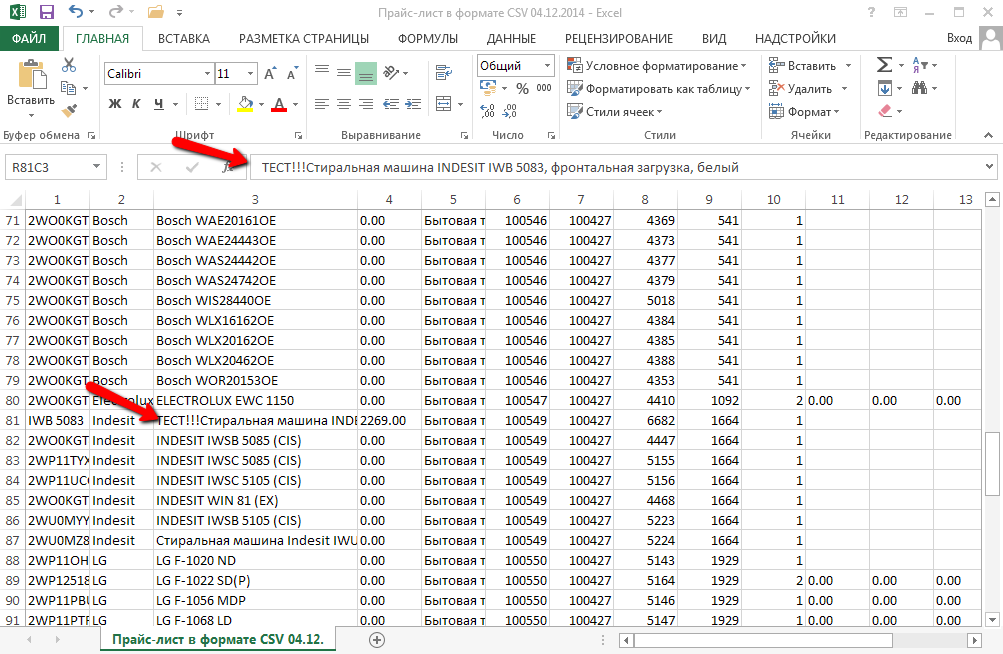
Task: Toggle italic К formatting
Action: (136, 104)
